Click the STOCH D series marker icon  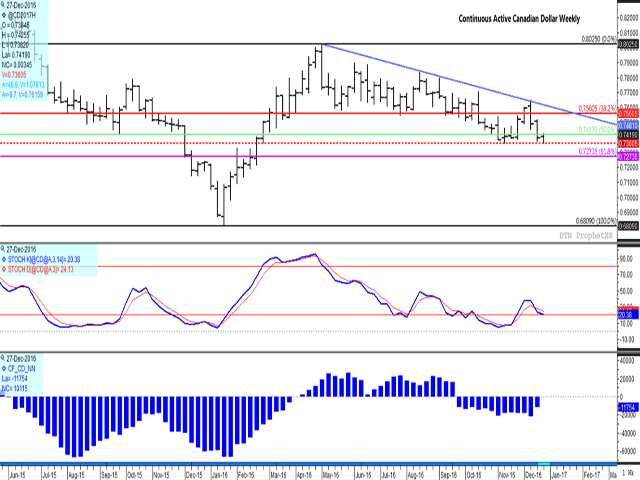point(5,267)
